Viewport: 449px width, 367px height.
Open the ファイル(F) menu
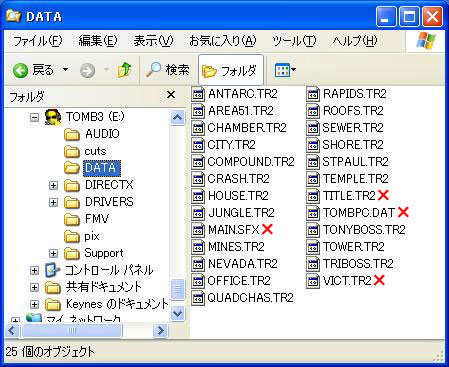38,41
